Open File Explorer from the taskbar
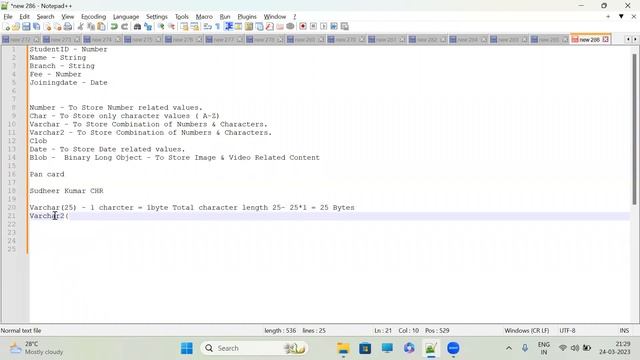Screen dimensions: 640x360 [x=343, y=348]
